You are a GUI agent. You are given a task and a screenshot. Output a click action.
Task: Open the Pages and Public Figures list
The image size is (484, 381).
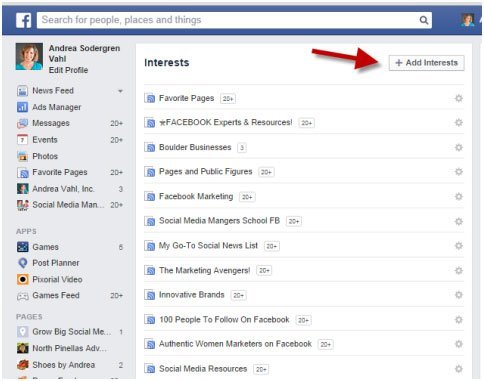(206, 172)
